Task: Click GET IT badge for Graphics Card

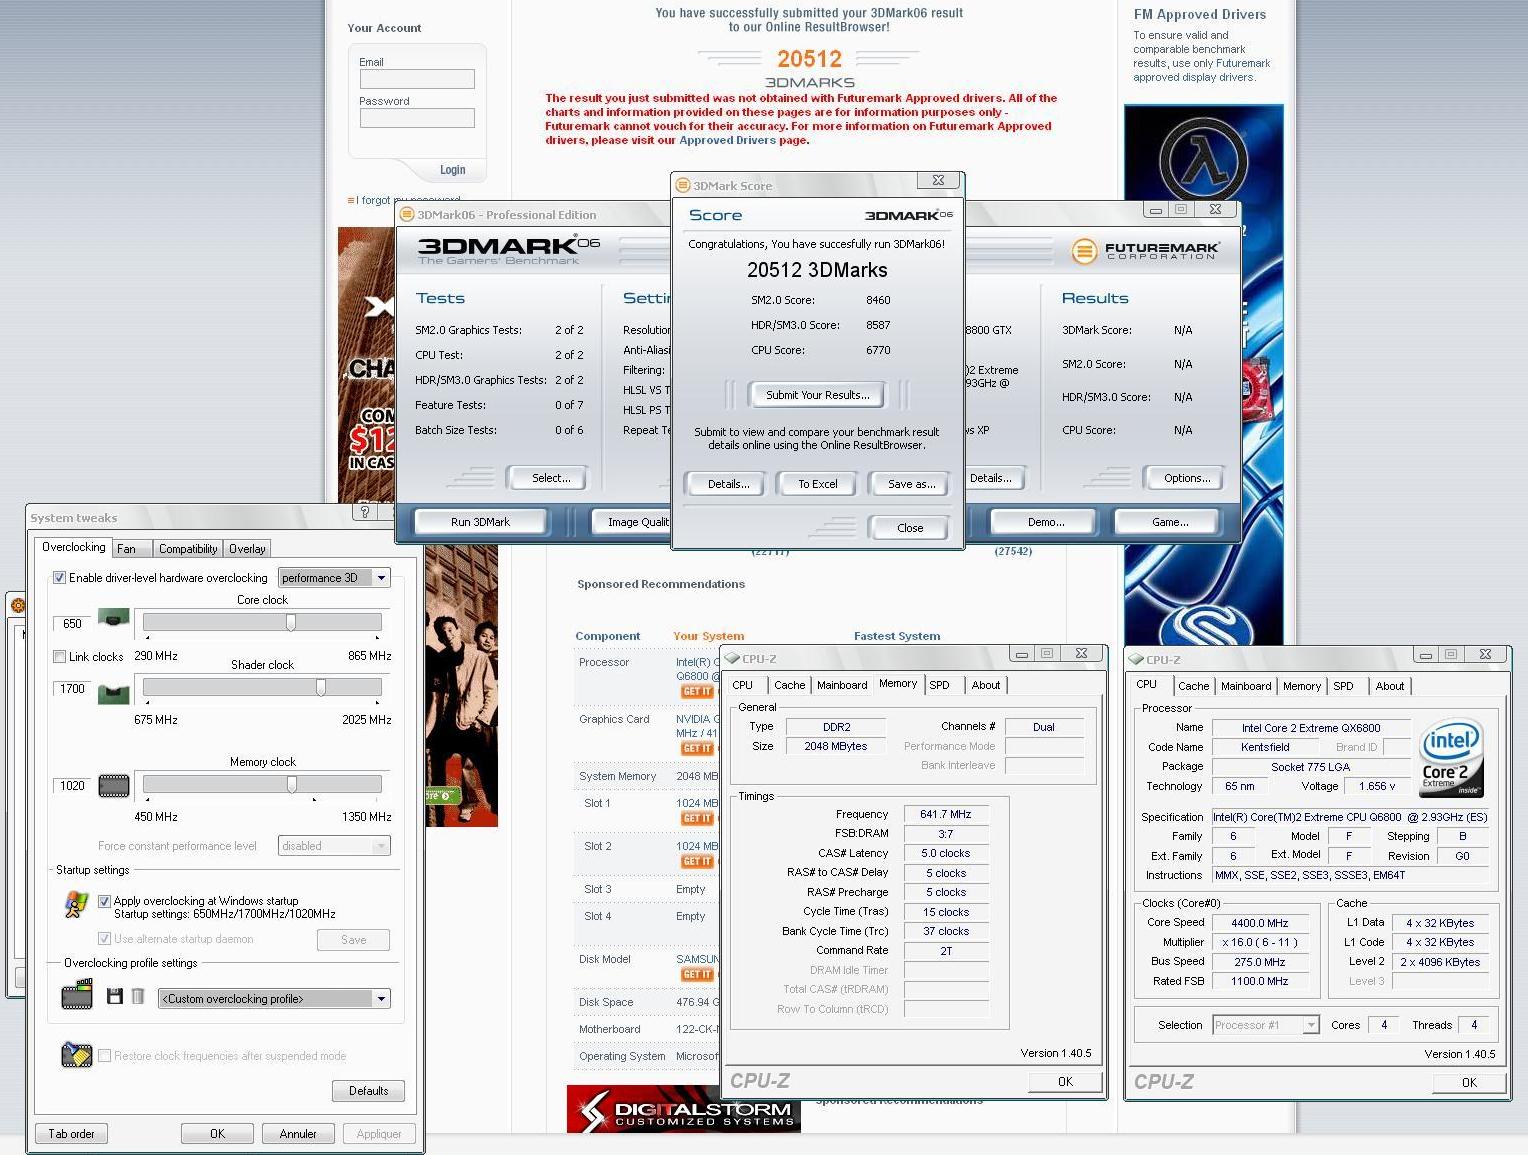Action: click(x=697, y=748)
